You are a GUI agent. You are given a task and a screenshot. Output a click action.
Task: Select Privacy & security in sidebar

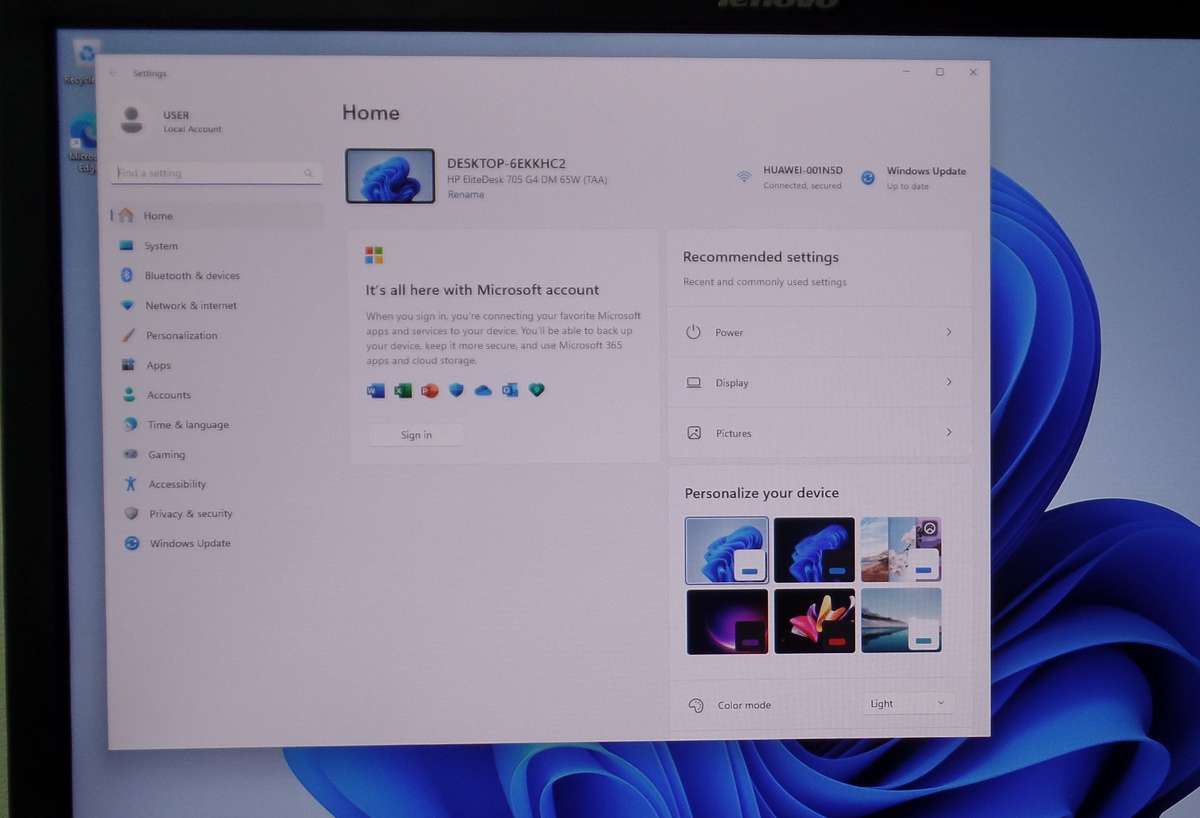point(191,514)
